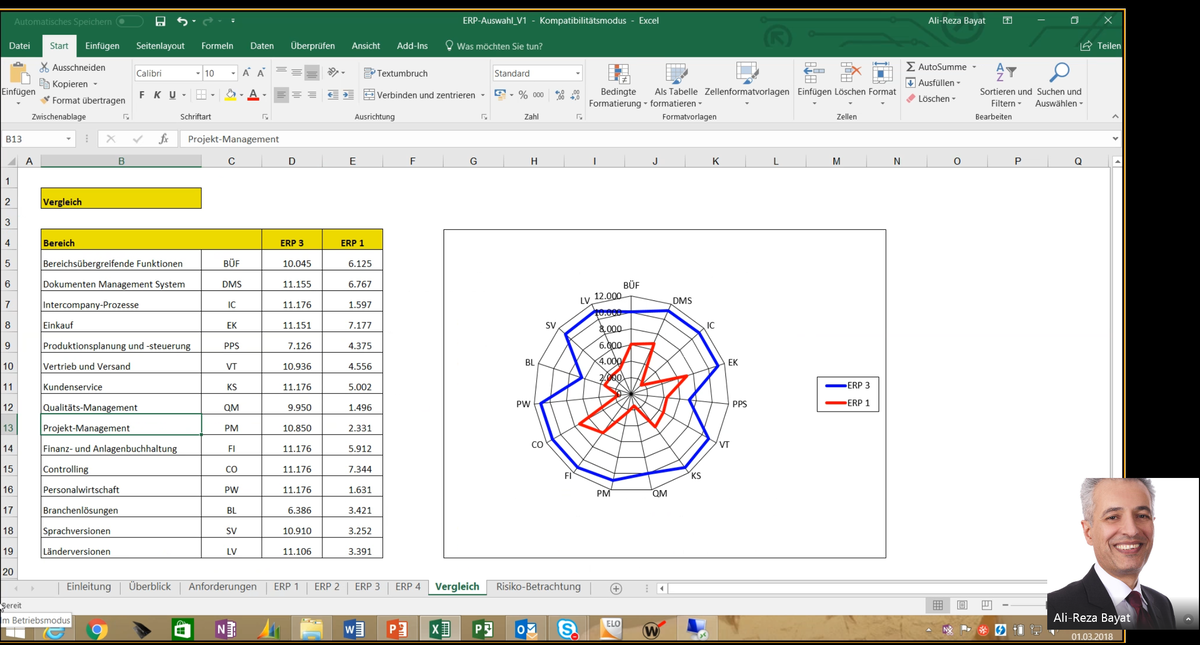Open the Formeln ribbon tab
This screenshot has width=1200, height=645.
pos(217,46)
